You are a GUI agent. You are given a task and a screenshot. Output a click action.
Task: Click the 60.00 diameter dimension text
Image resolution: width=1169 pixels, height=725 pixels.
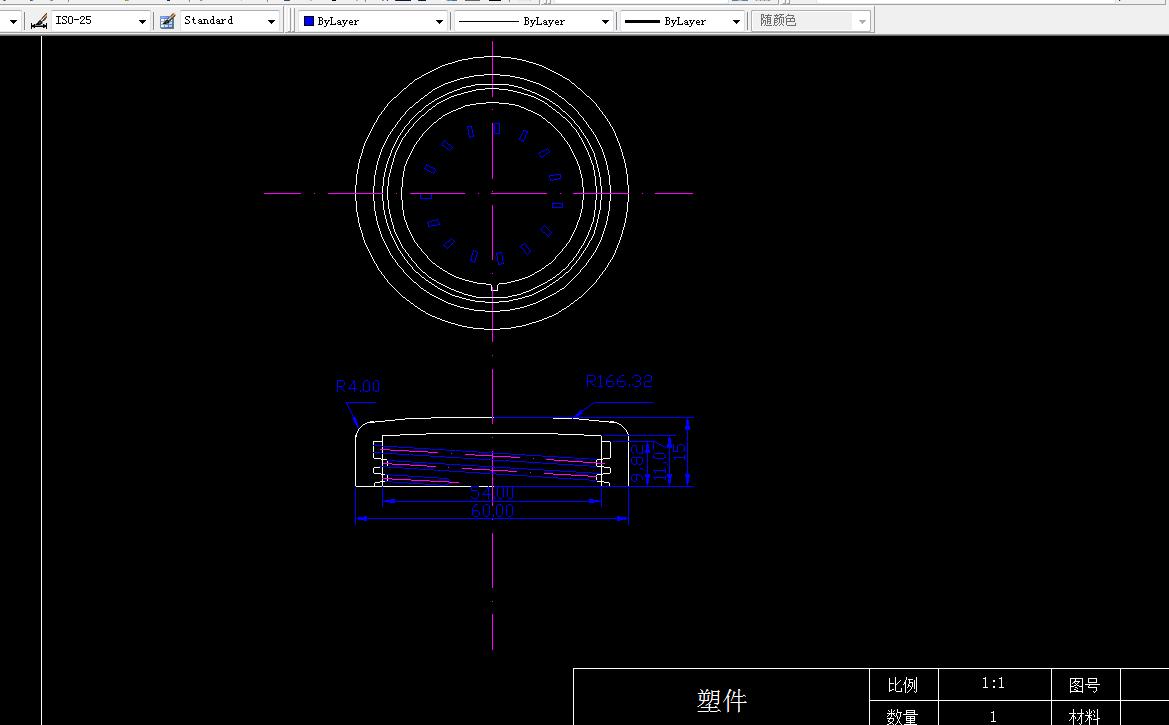pyautogui.click(x=491, y=510)
